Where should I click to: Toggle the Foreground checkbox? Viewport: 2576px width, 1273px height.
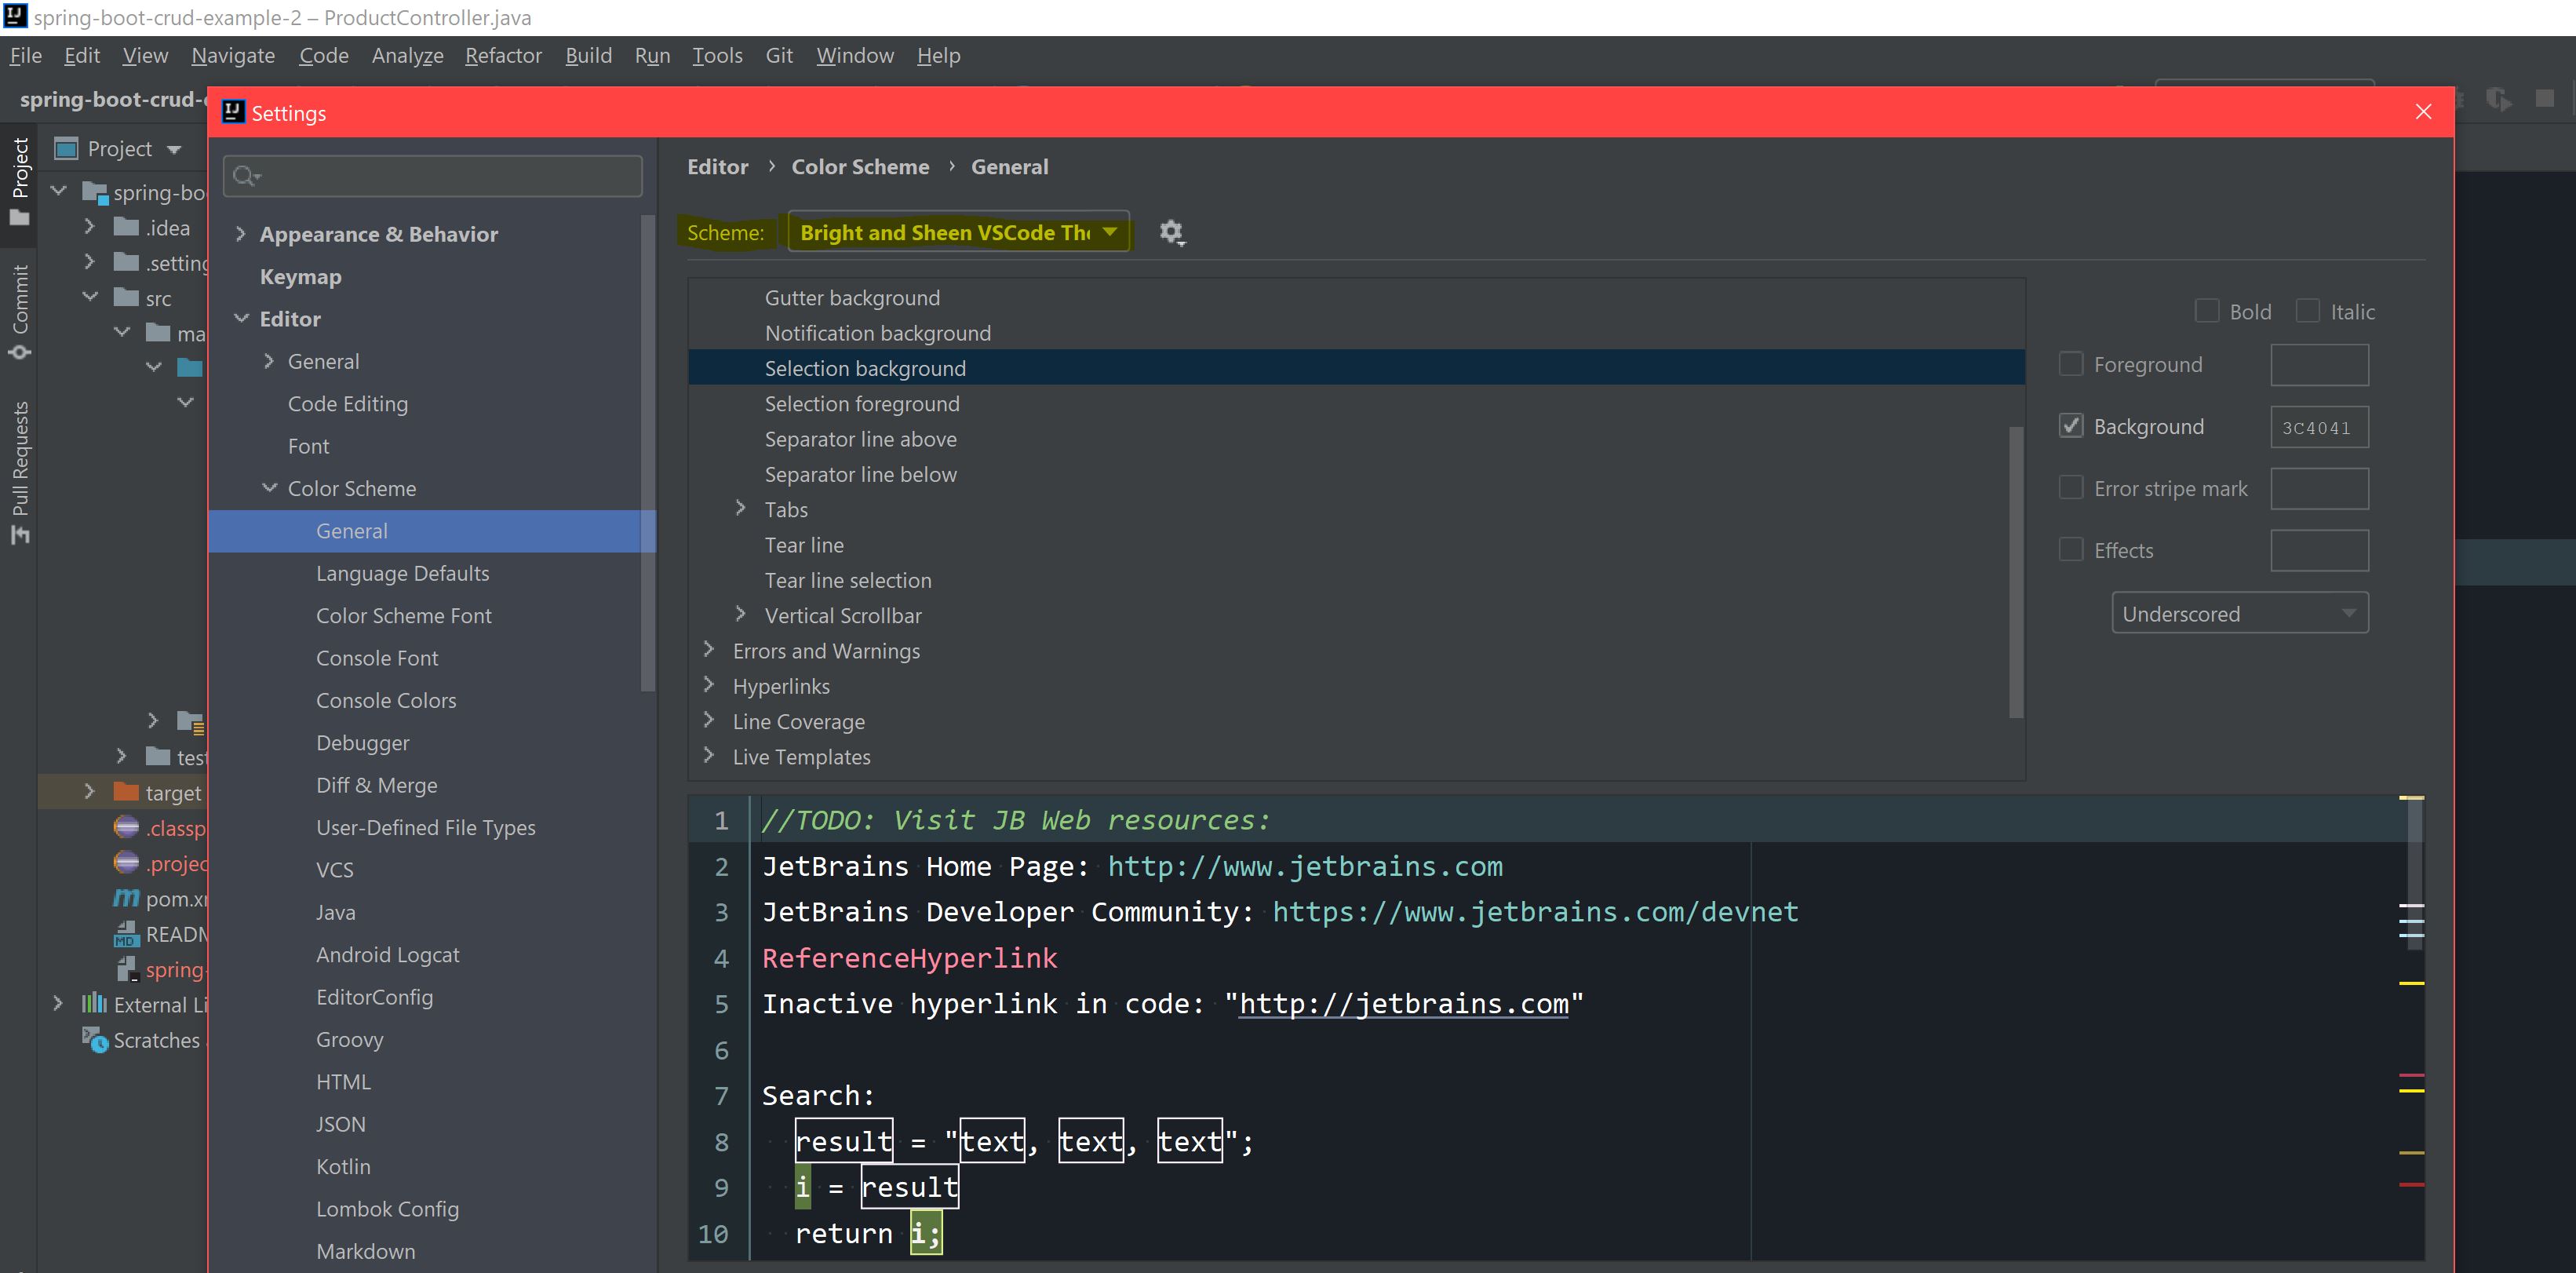click(x=2071, y=364)
